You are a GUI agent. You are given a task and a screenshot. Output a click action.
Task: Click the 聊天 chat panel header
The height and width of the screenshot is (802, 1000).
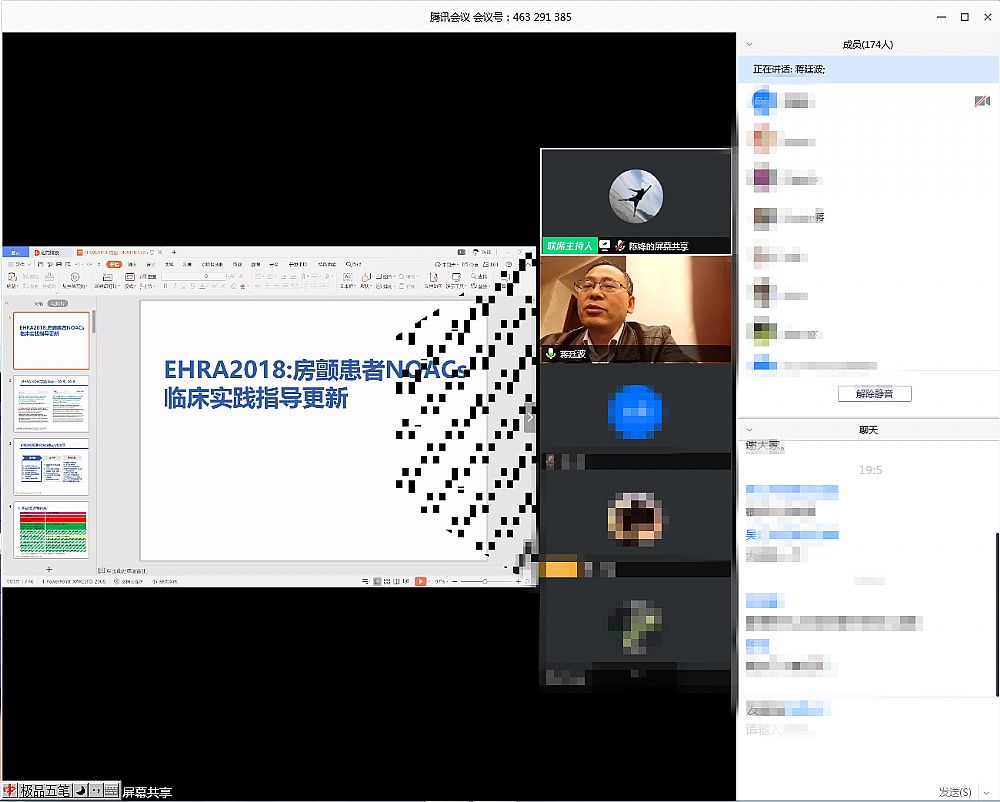coord(868,430)
